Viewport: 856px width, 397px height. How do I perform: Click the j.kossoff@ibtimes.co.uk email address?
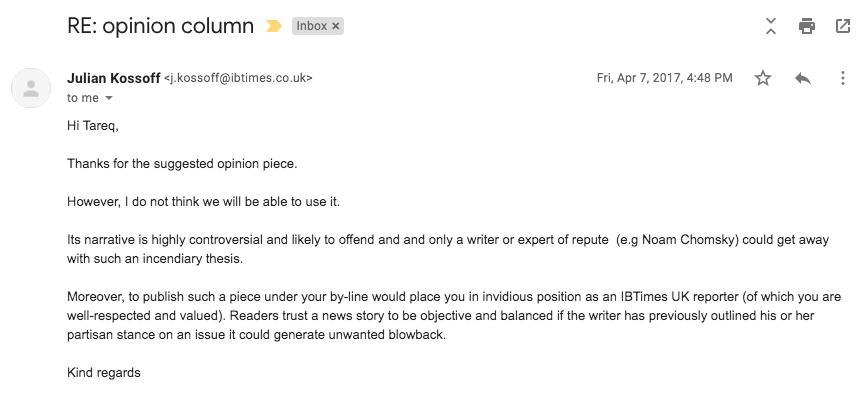pos(239,78)
